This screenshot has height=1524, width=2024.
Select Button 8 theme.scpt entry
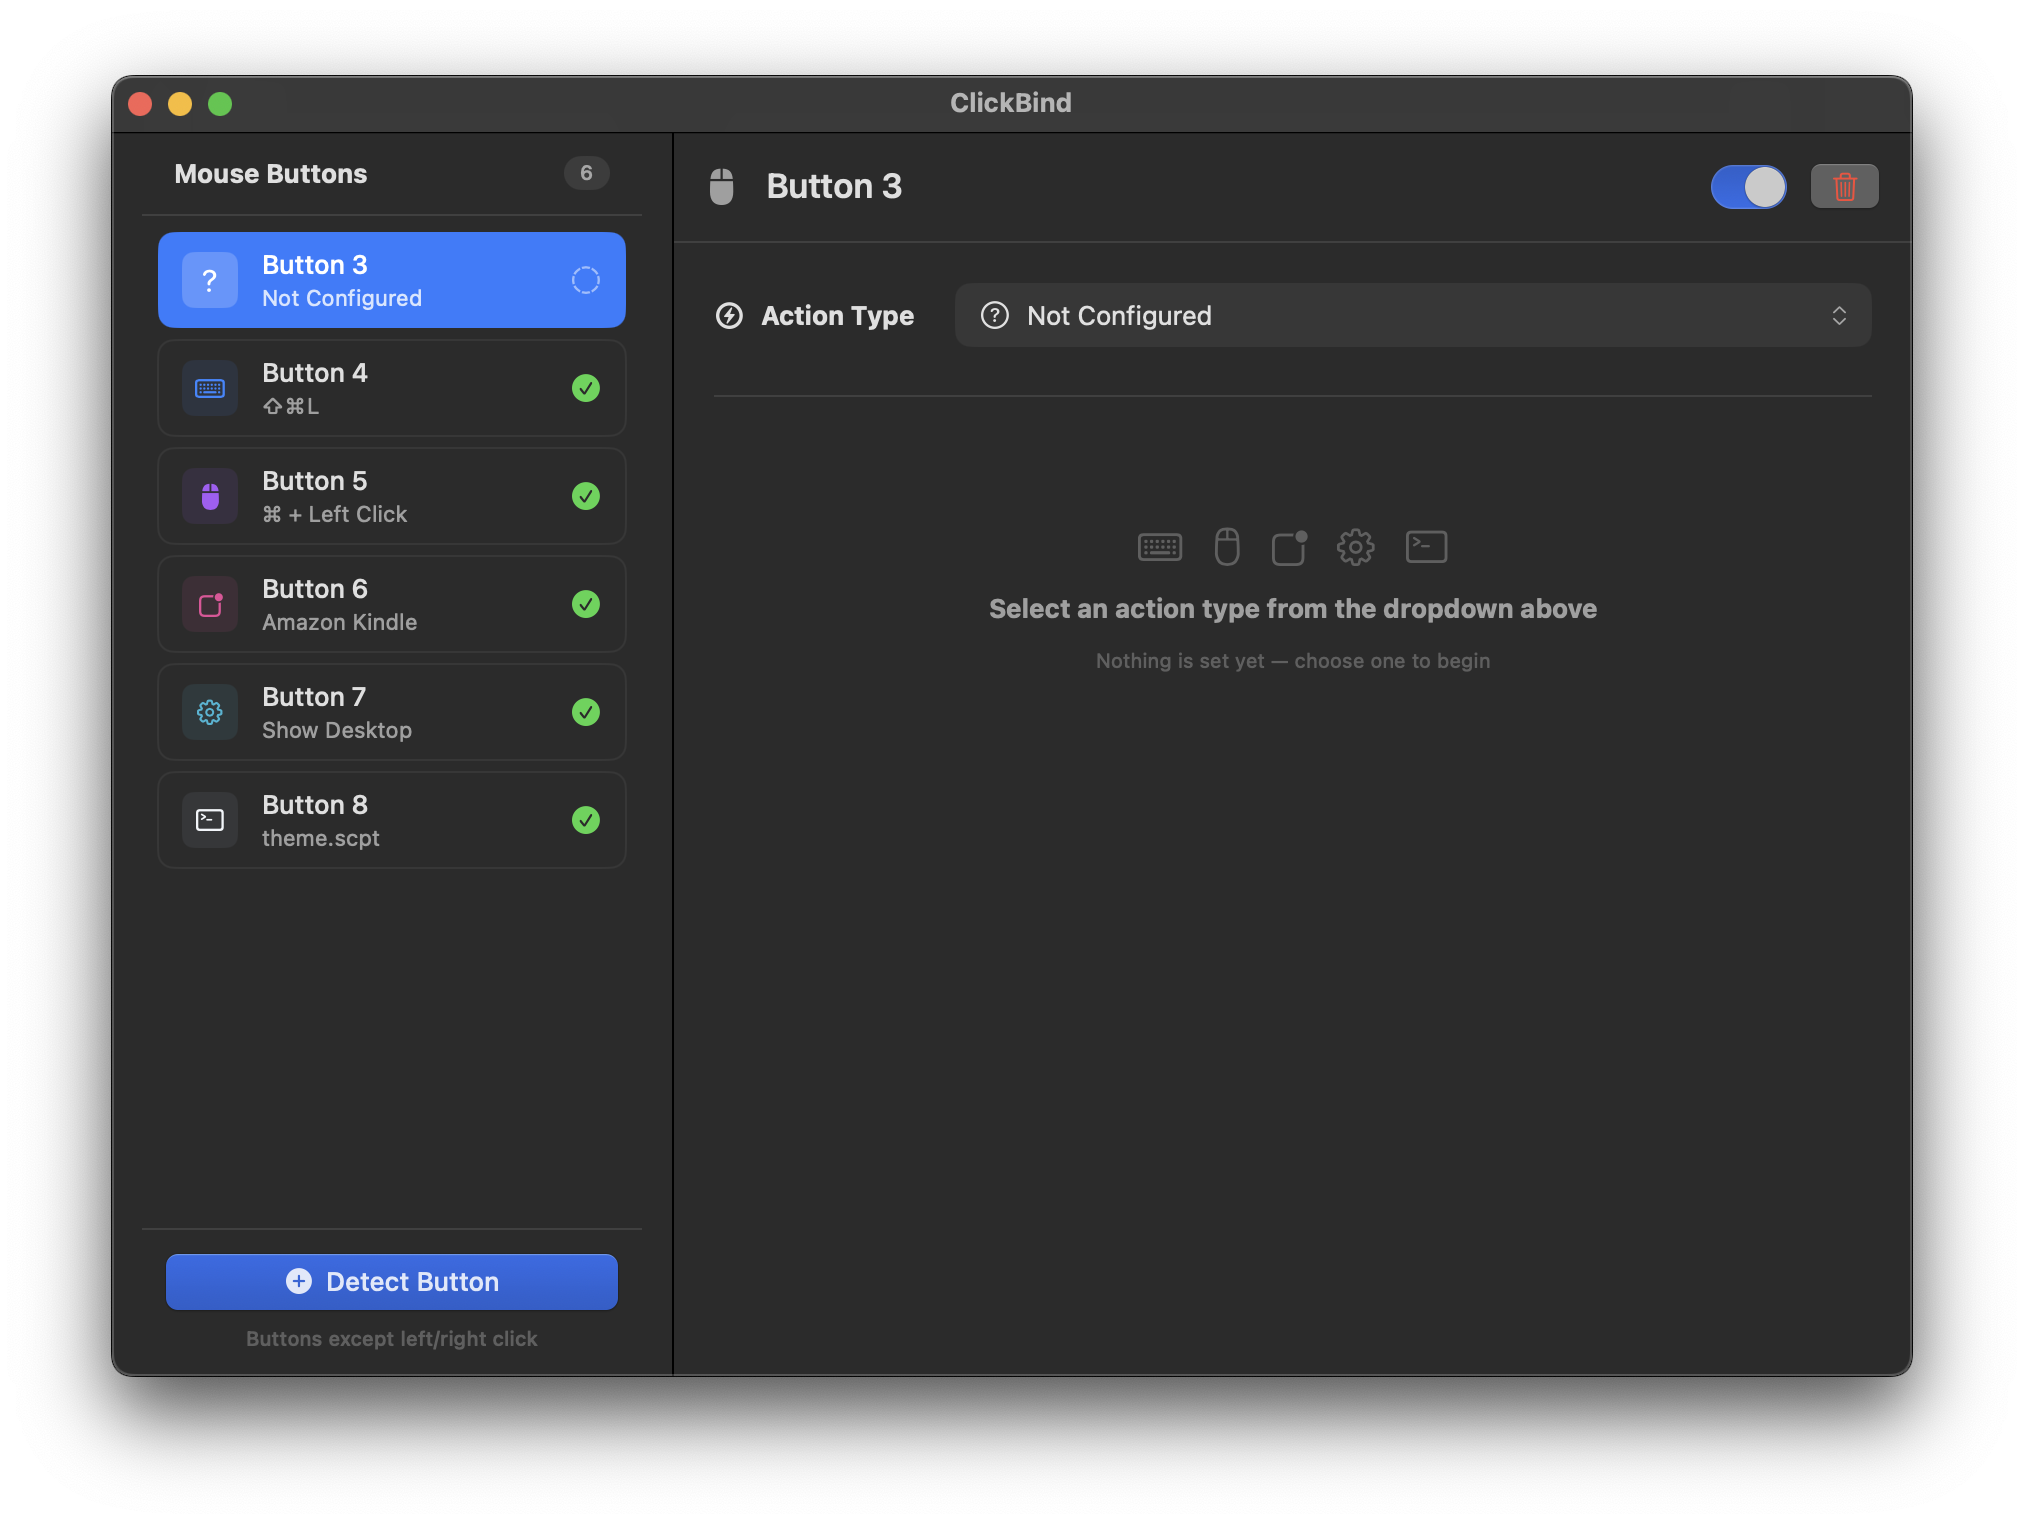point(392,821)
